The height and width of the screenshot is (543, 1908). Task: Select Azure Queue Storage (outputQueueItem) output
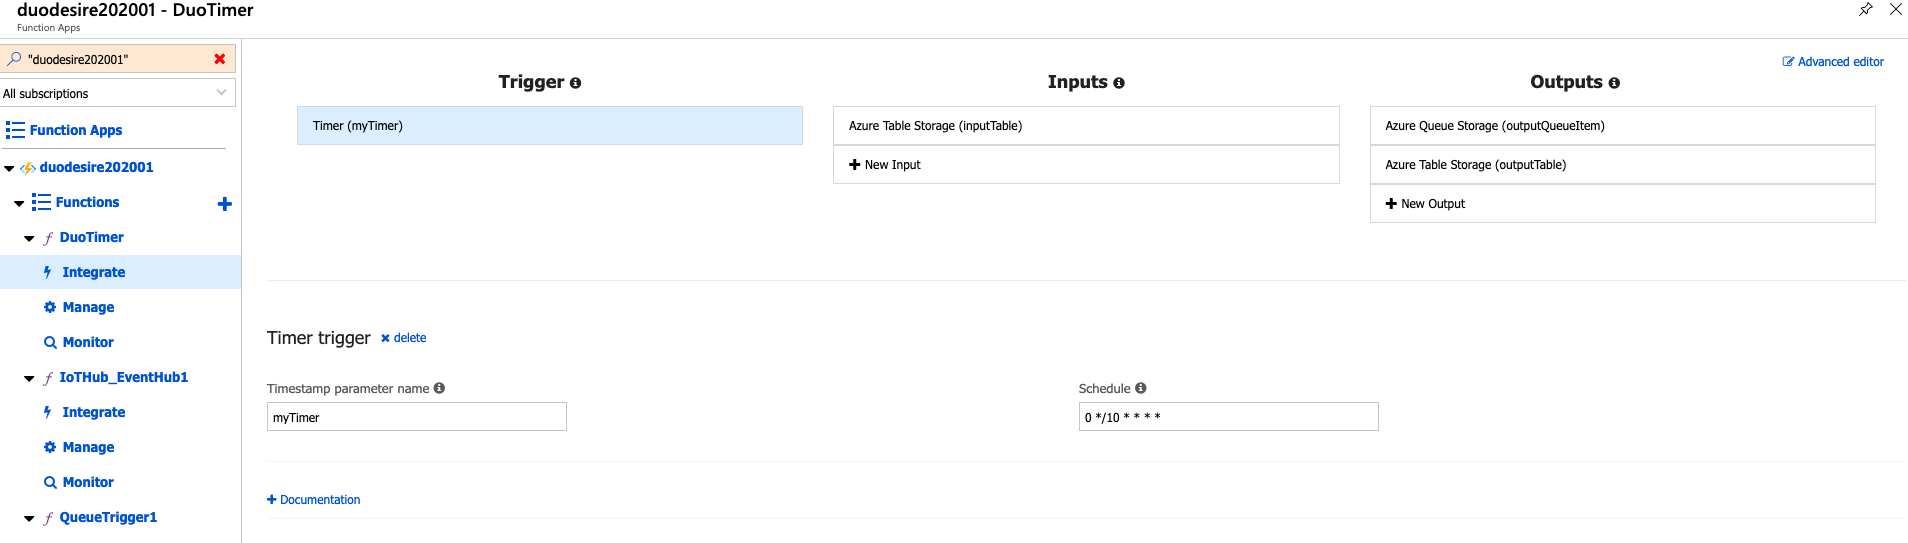point(1494,126)
